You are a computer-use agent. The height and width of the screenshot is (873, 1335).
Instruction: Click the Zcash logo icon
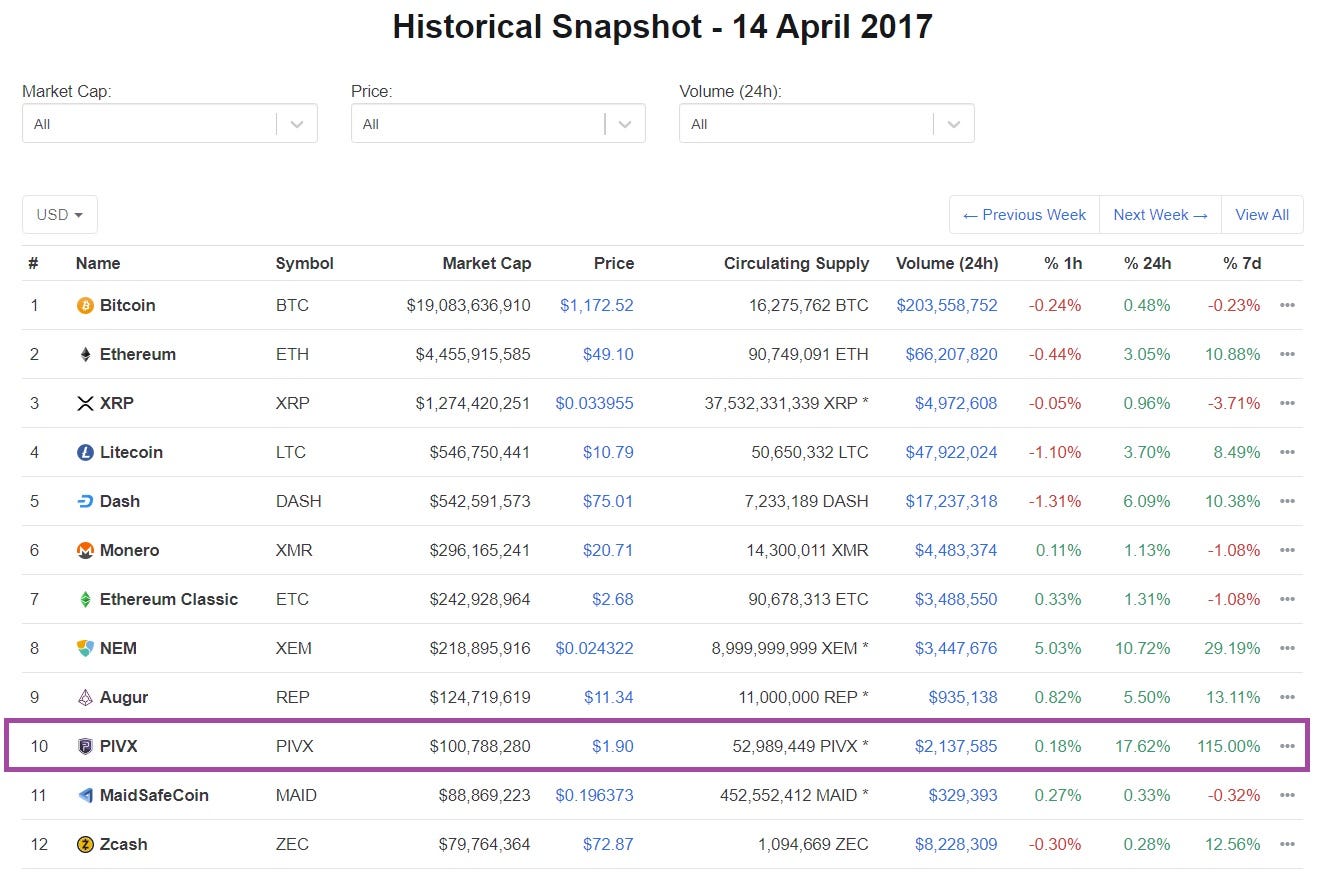[x=85, y=844]
